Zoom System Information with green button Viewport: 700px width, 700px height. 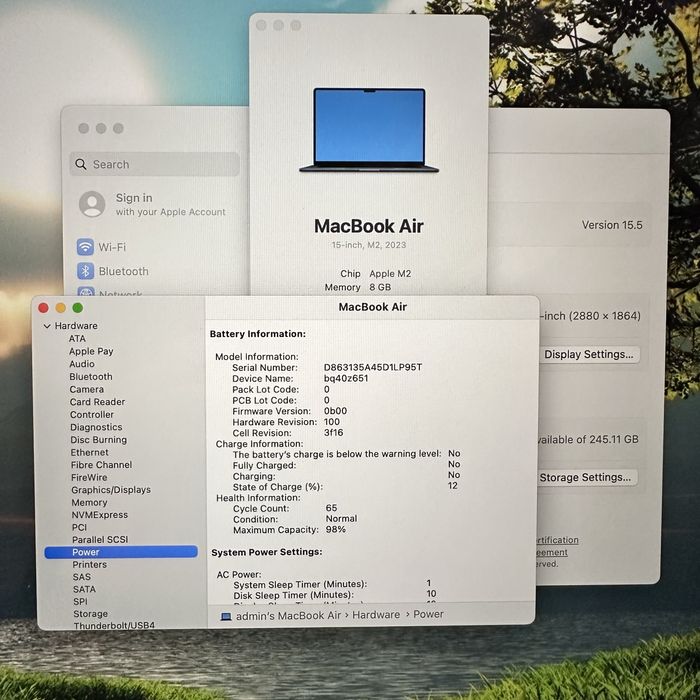click(78, 308)
